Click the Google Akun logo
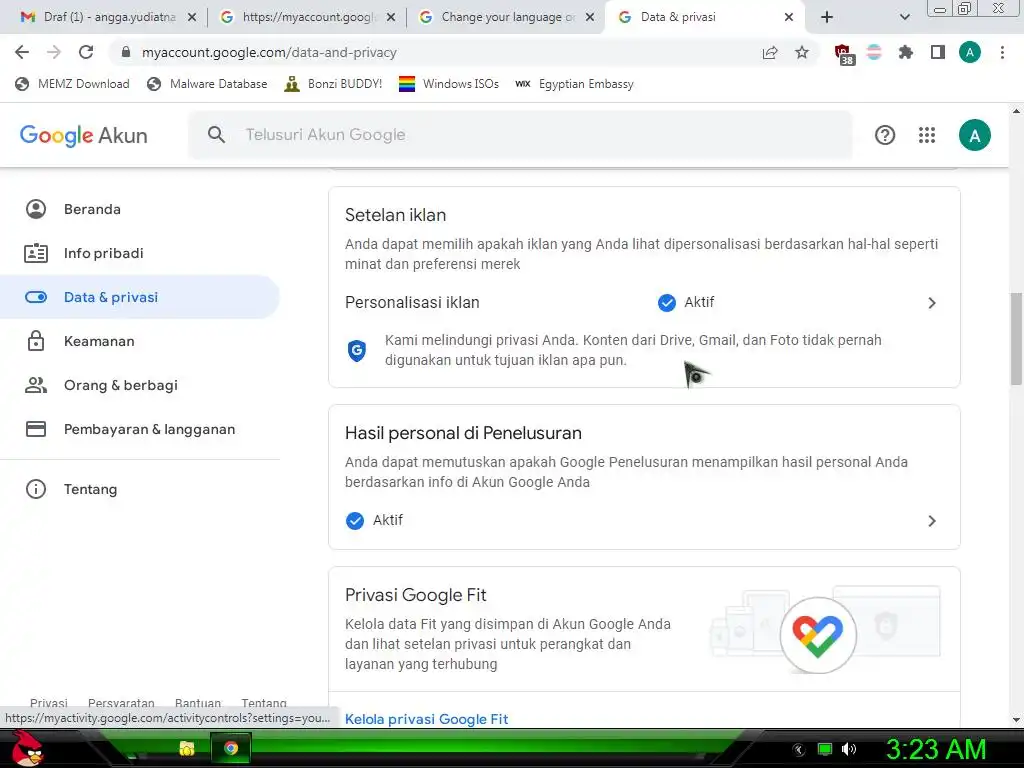The height and width of the screenshot is (768, 1024). coord(84,135)
